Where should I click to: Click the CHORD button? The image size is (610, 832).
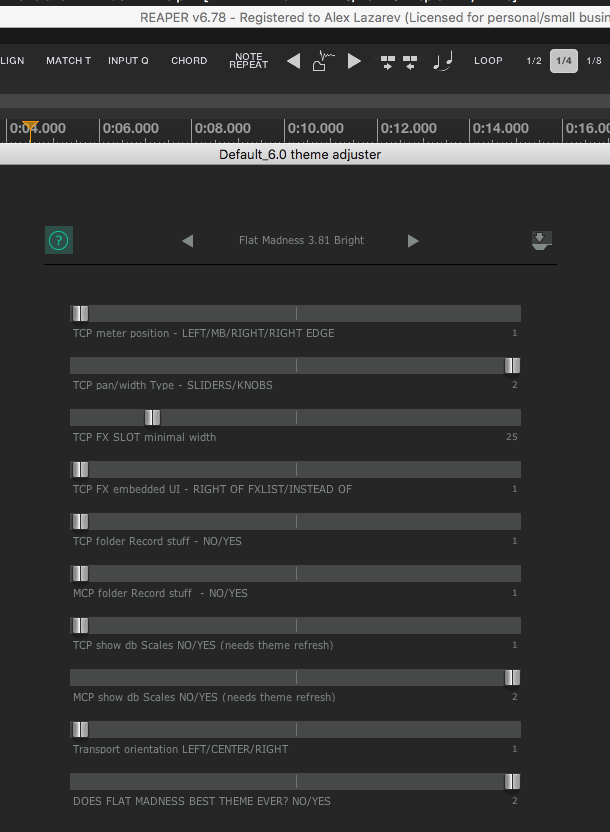pyautogui.click(x=189, y=61)
